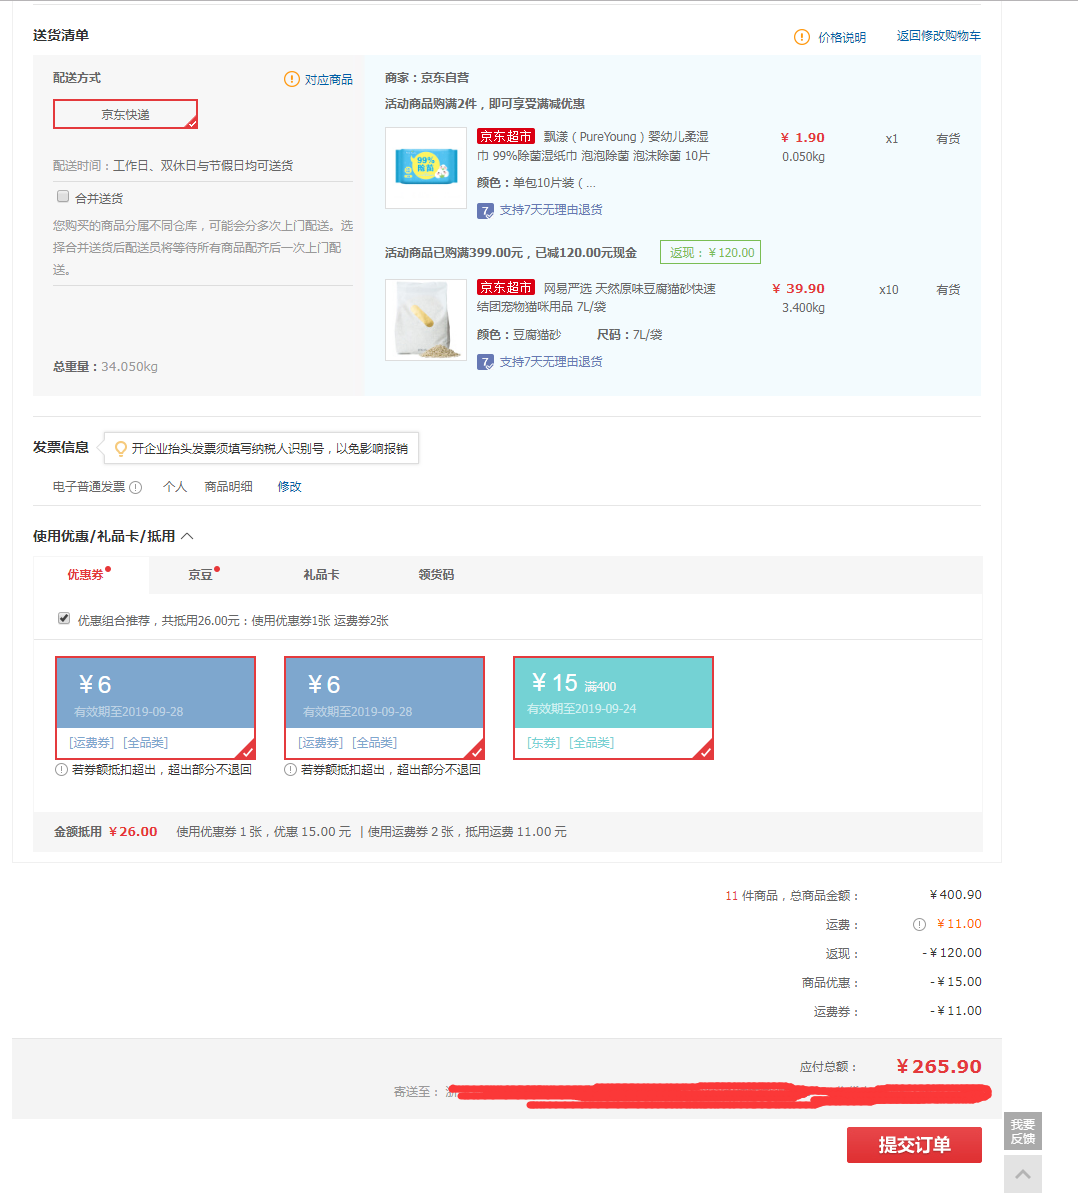The height and width of the screenshot is (1201, 1078).
Task: Switch to the 优惠券 tab
Action: (89, 575)
